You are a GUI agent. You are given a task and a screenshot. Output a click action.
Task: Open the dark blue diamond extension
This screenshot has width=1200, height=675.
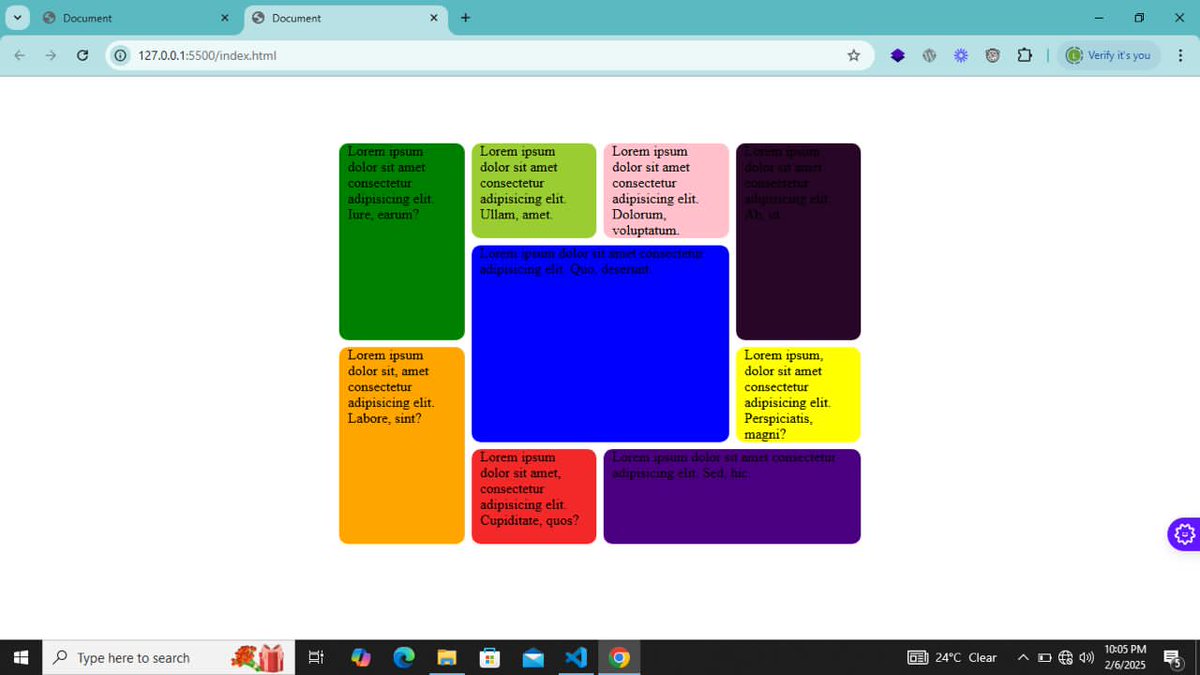coord(898,56)
